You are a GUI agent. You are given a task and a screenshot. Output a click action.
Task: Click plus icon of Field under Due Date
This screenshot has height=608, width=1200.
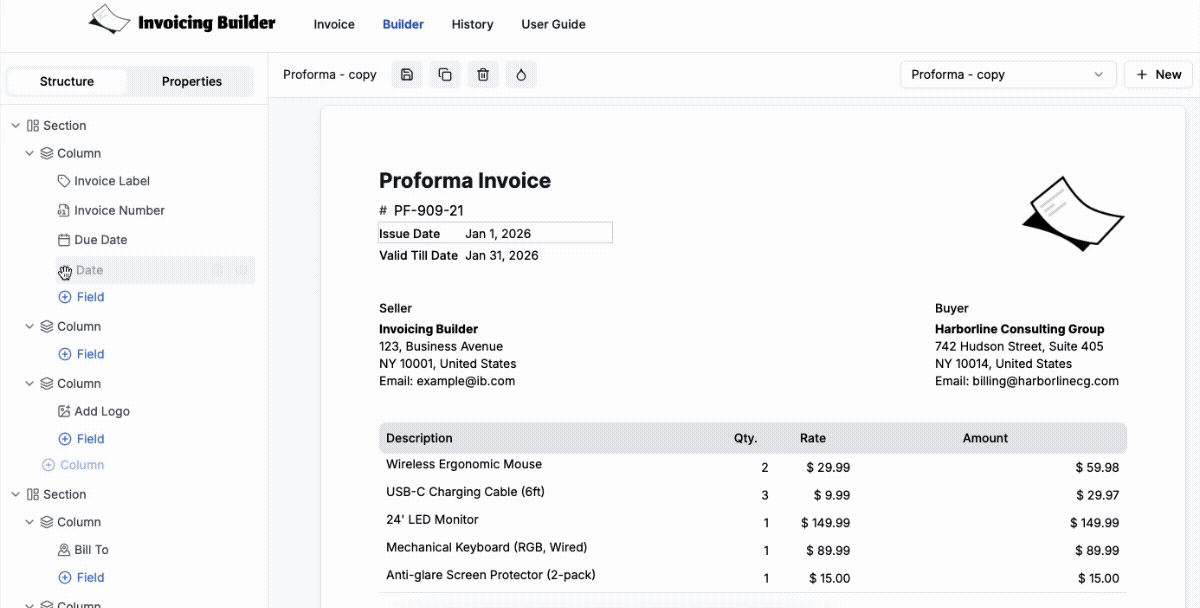[65, 297]
